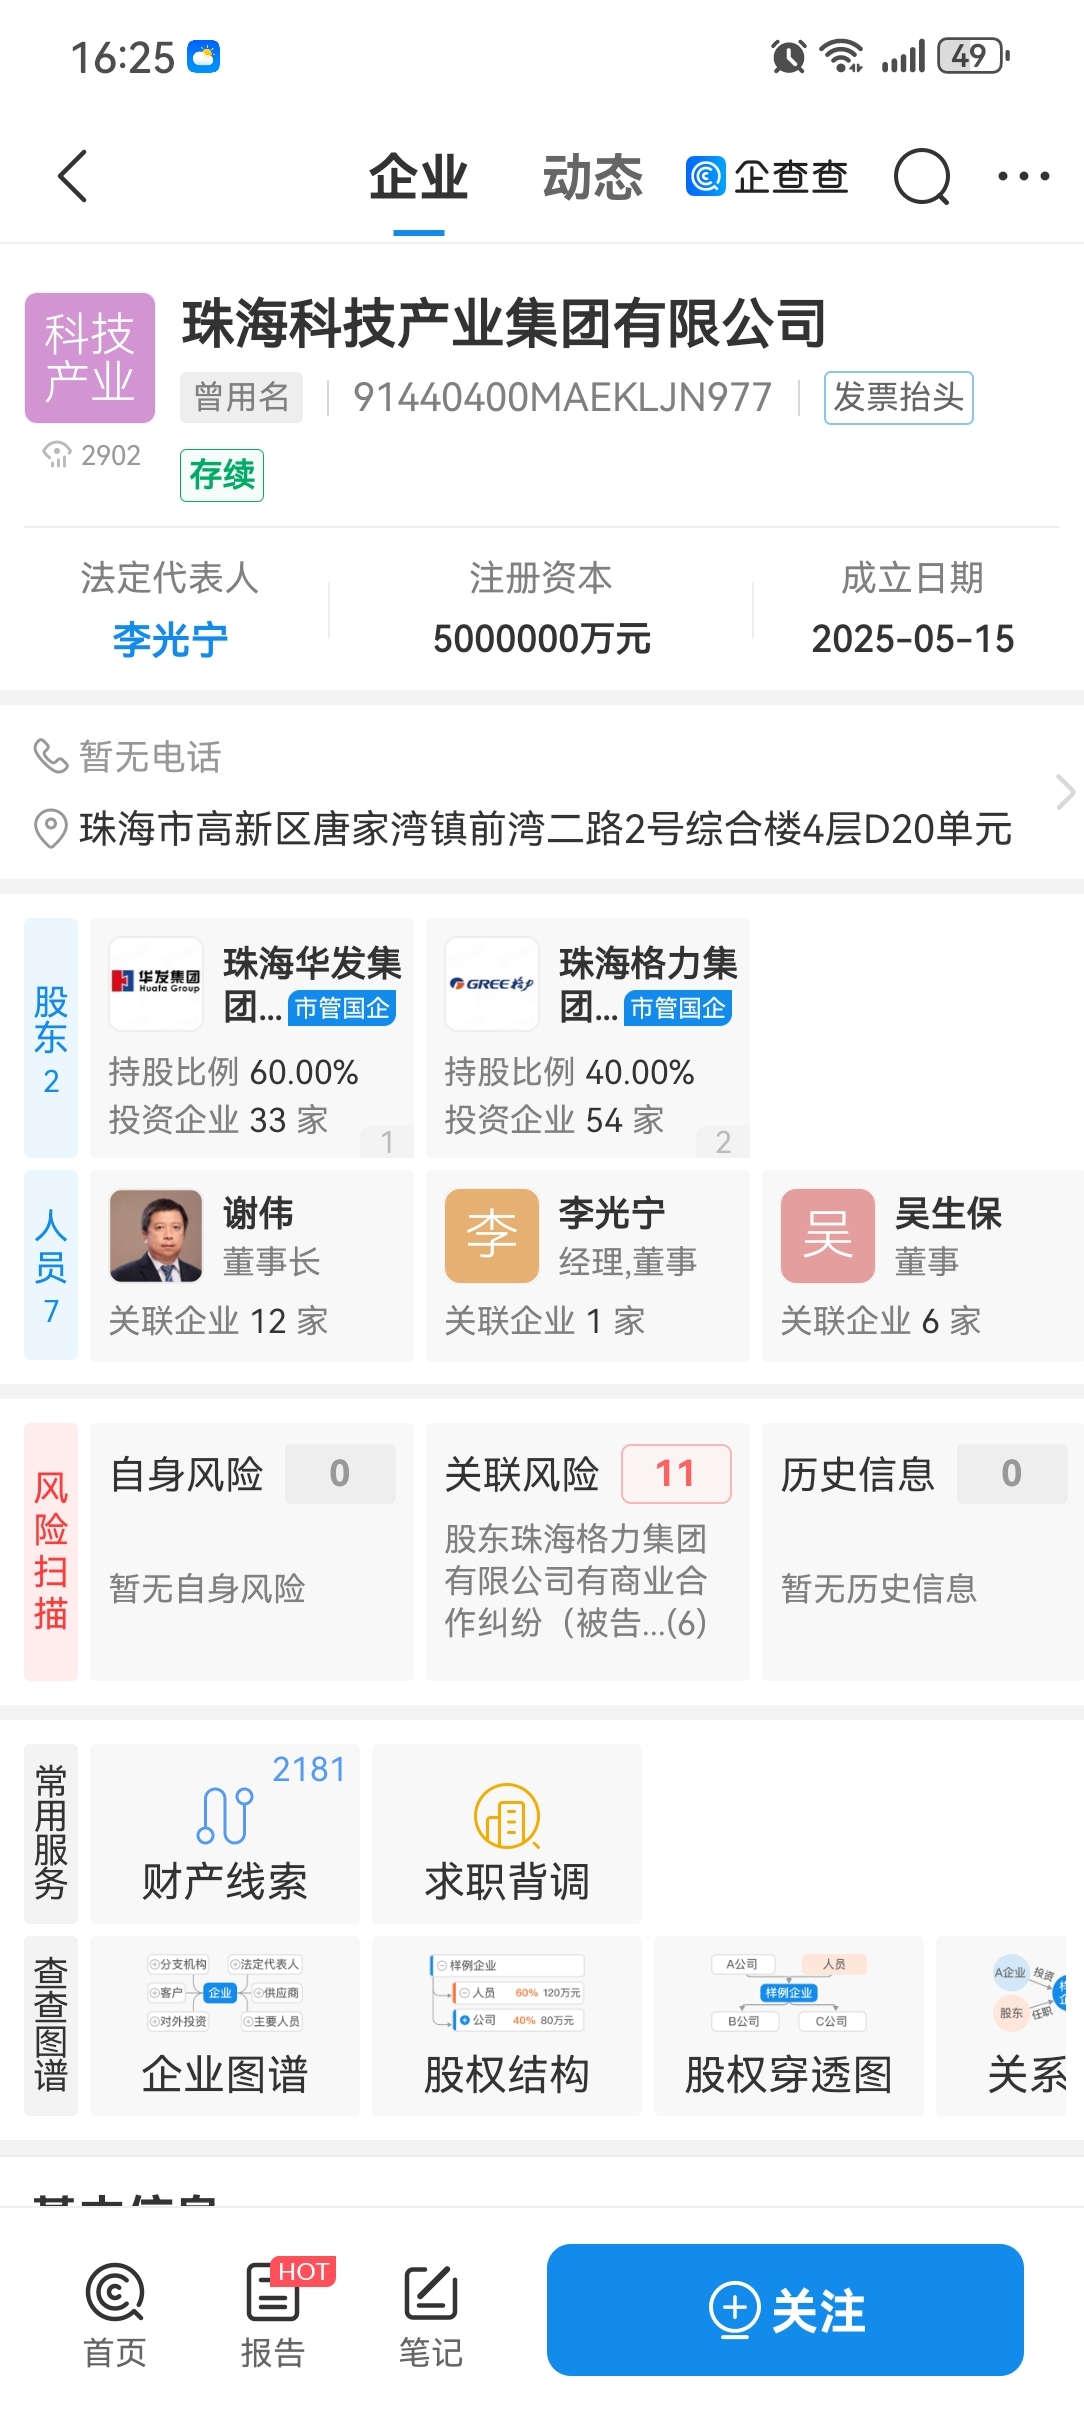Tap the alarm icon in status bar
The image size is (1084, 2412).
789,56
